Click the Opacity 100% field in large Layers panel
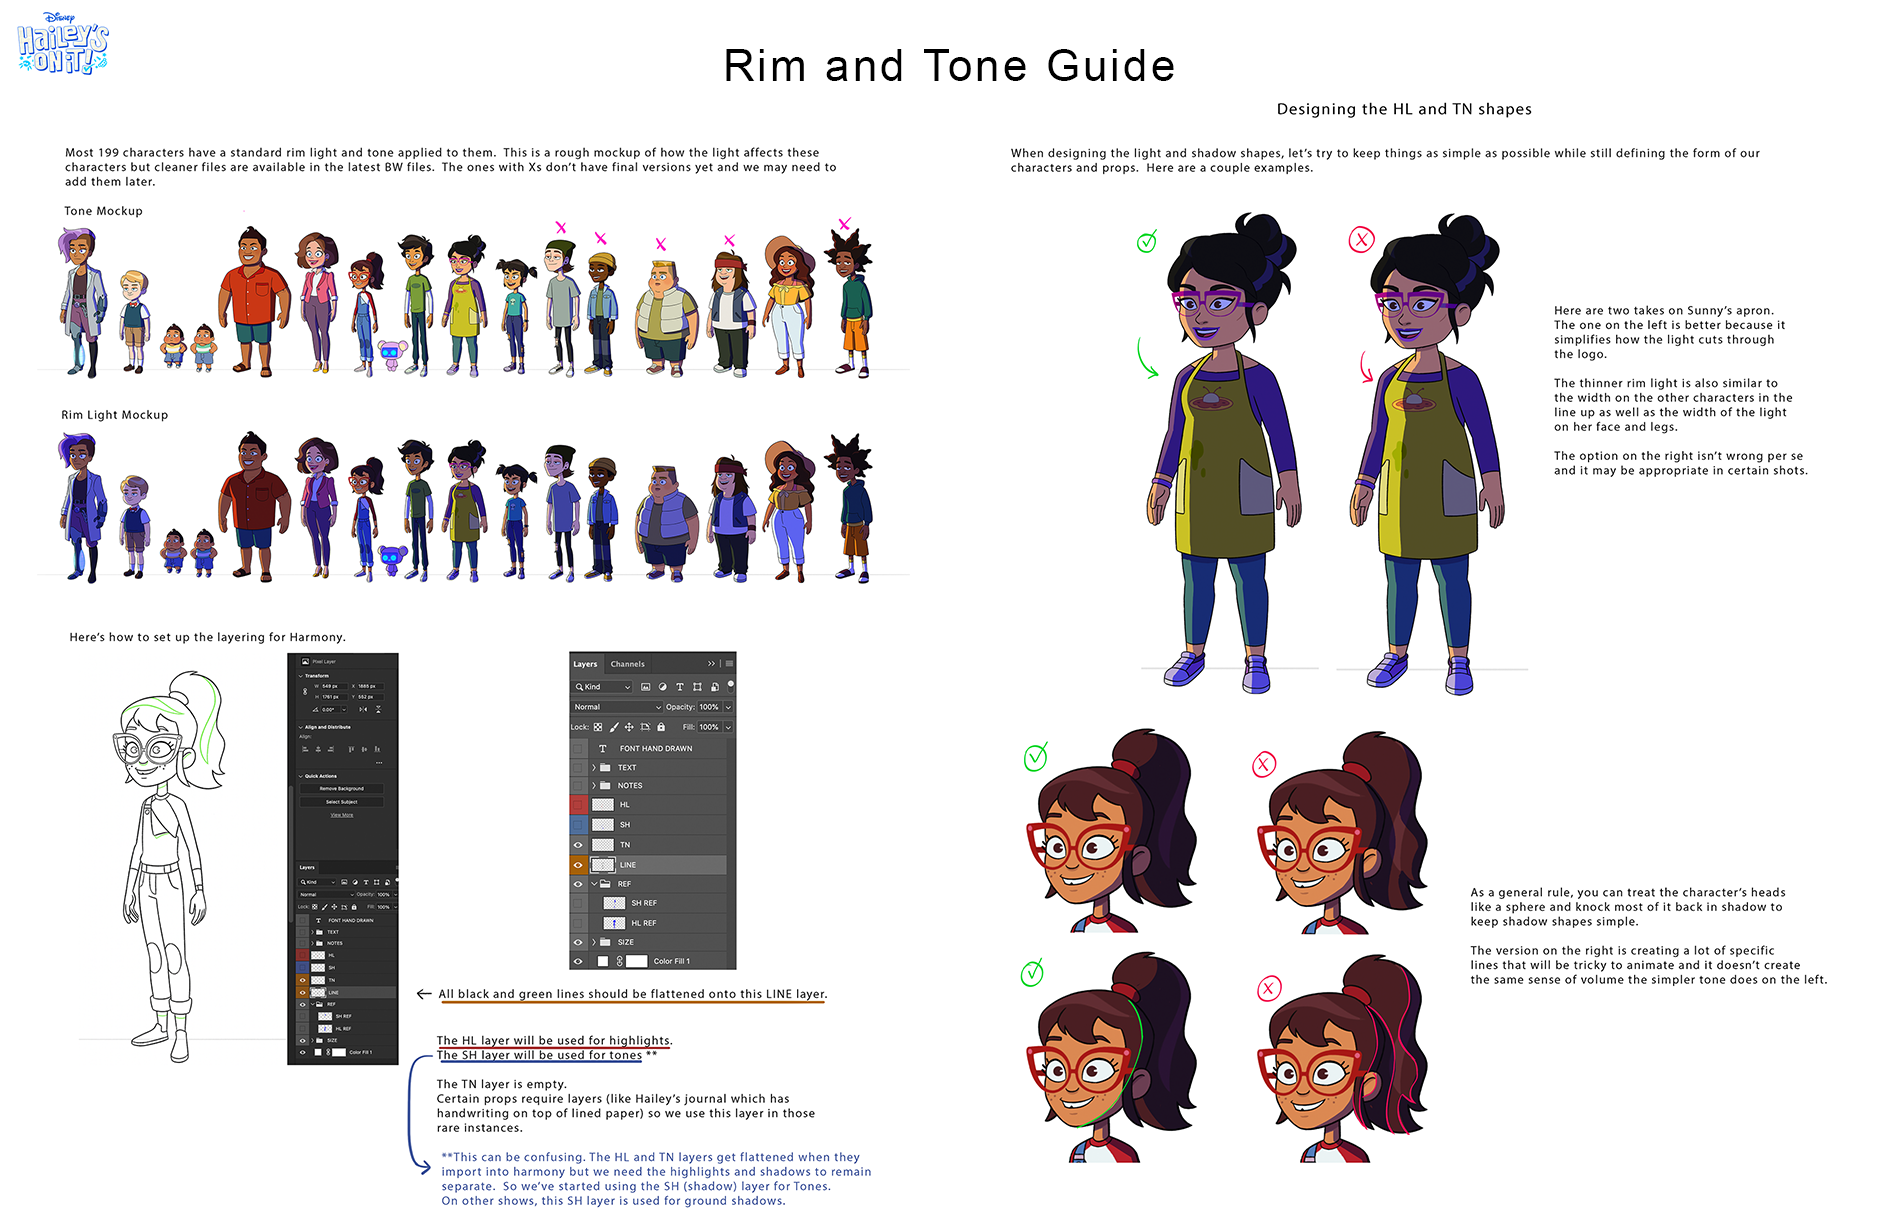Screen dimensions: 1900x1230 710,707
